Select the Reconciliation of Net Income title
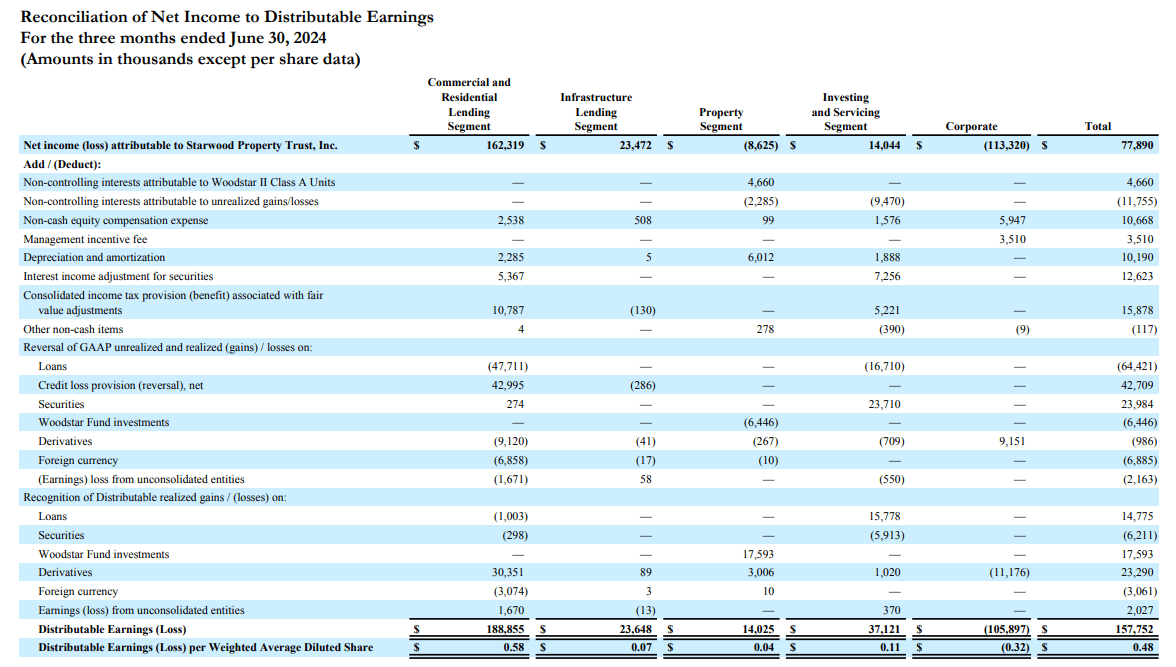The image size is (1176, 667). click(x=228, y=16)
